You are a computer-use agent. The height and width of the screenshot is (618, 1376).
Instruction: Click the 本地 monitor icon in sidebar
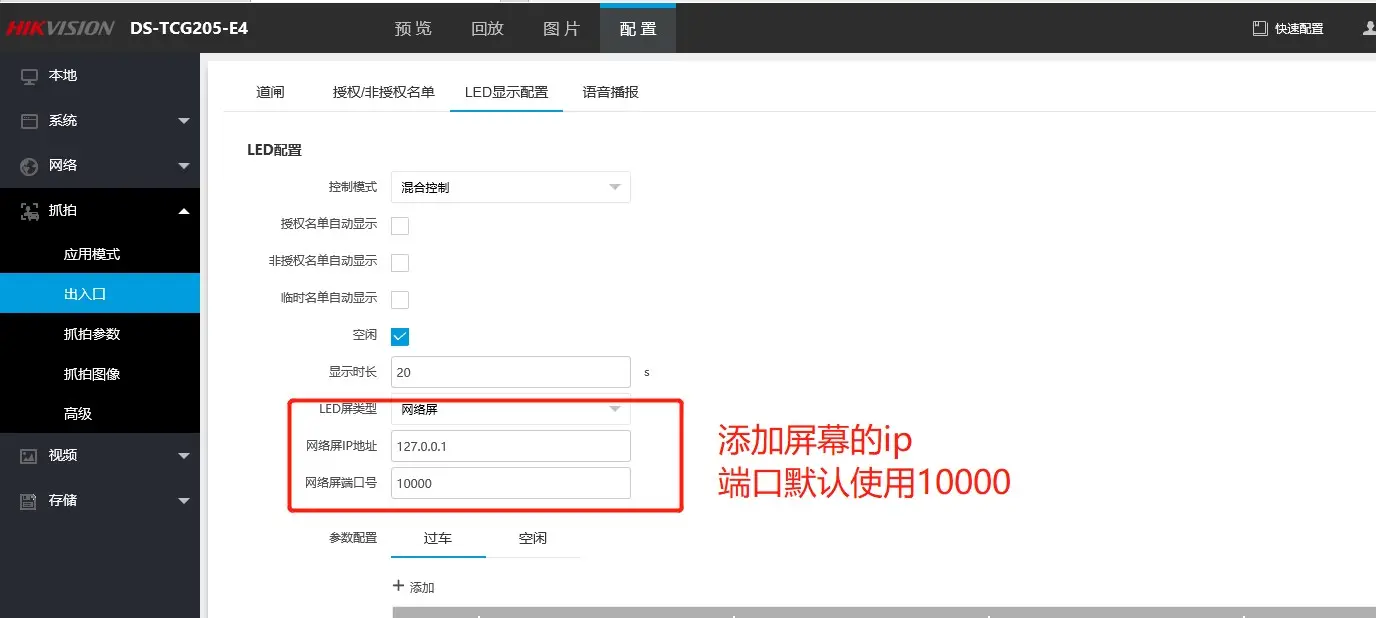[x=29, y=76]
